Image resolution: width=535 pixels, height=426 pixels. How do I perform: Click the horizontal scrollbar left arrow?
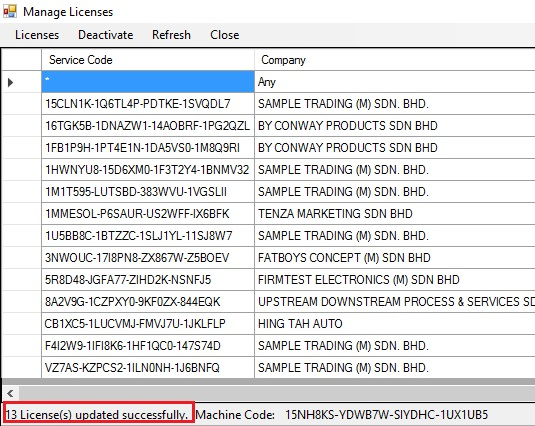tap(10, 393)
